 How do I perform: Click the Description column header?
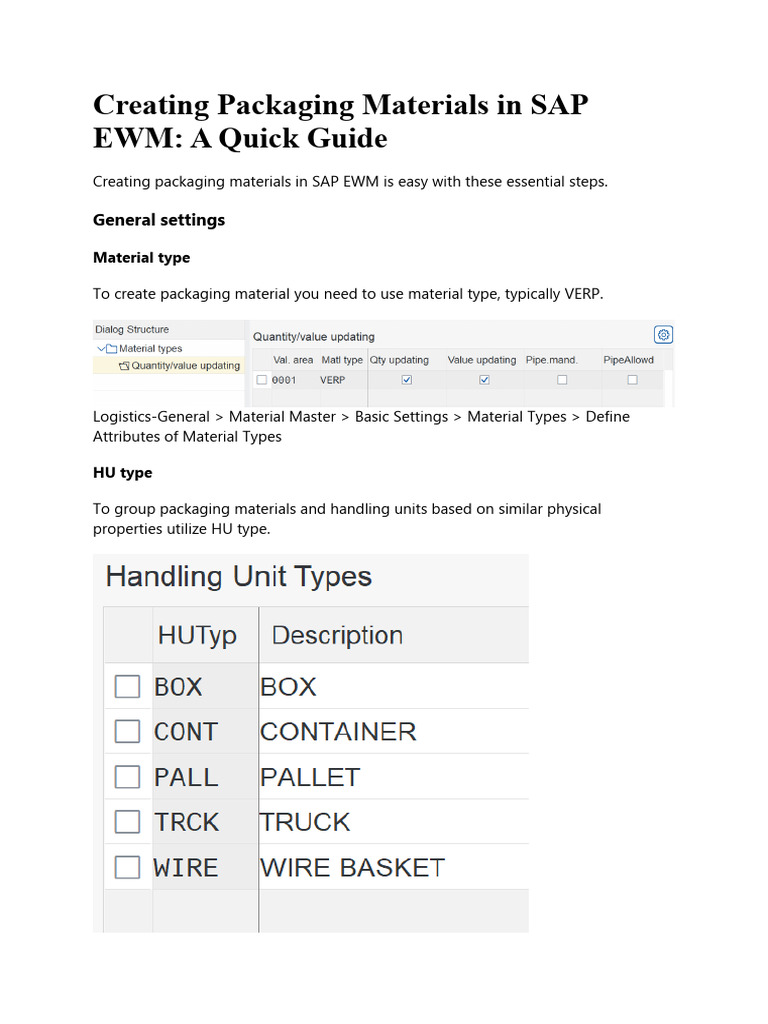[337, 635]
